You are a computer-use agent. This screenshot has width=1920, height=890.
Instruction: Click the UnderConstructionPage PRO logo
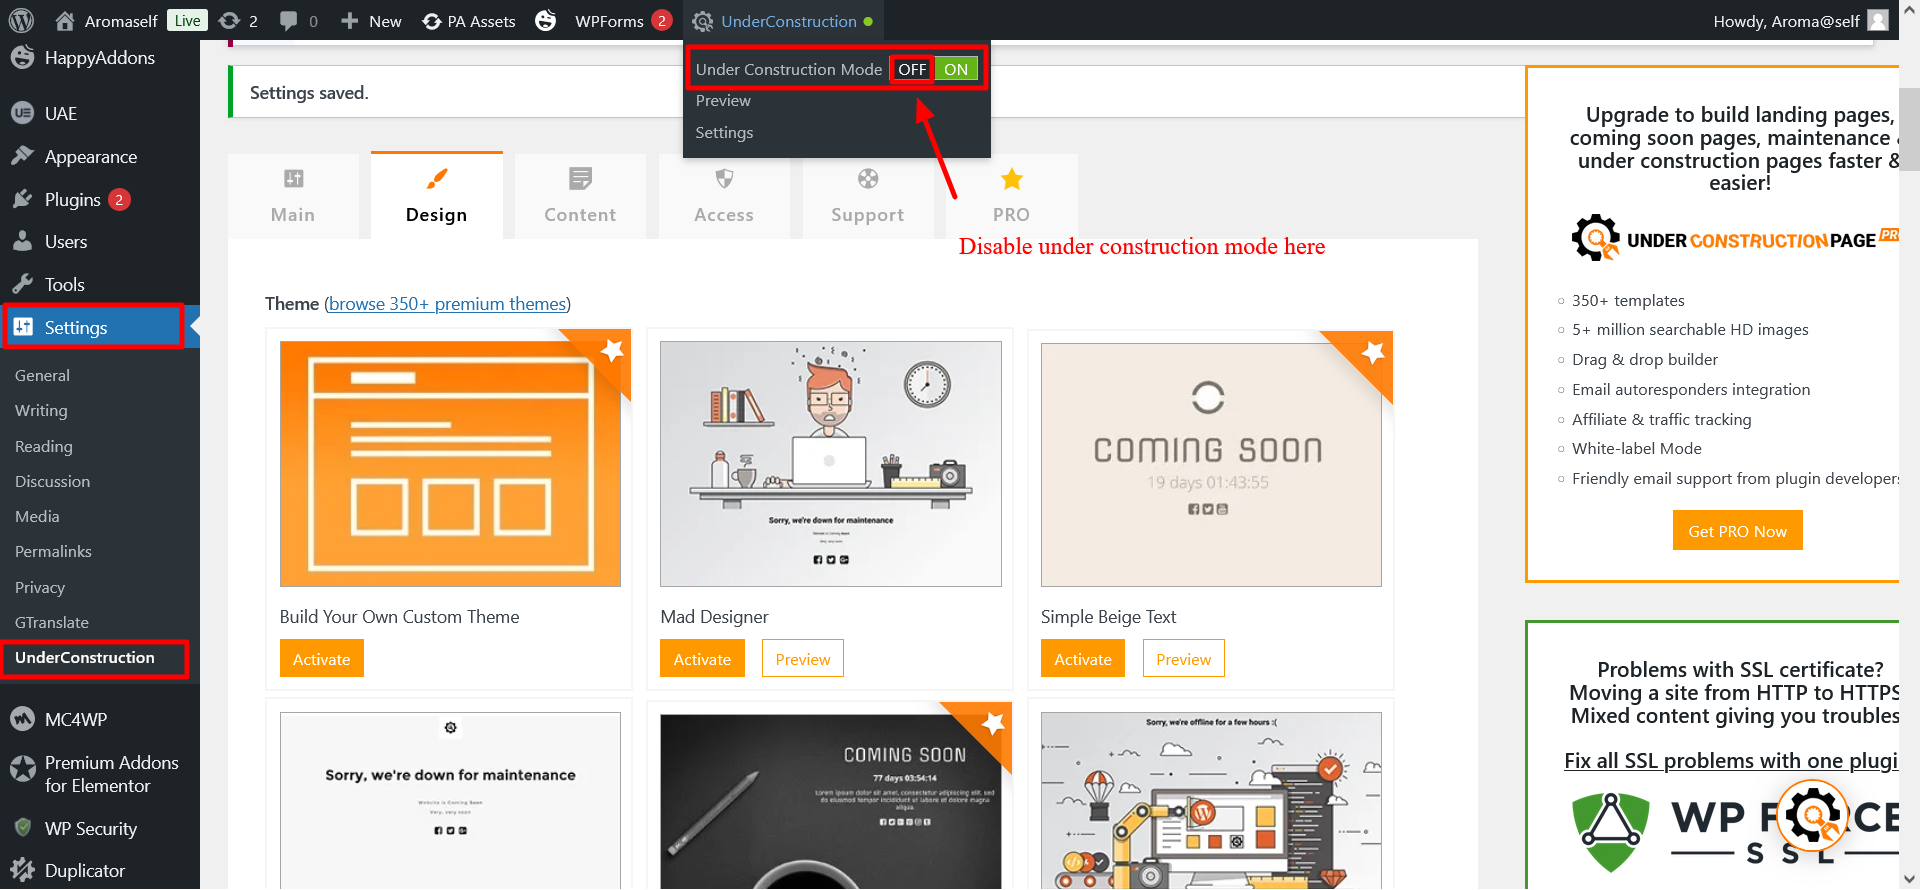point(1735,238)
